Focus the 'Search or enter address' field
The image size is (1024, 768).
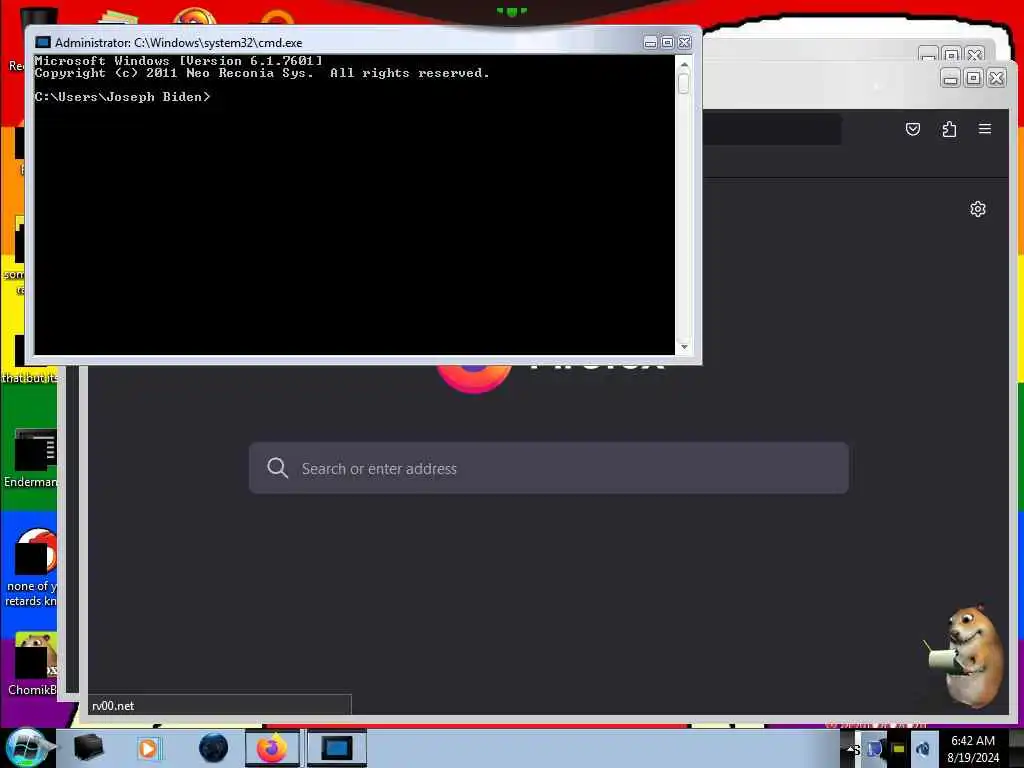coord(549,468)
